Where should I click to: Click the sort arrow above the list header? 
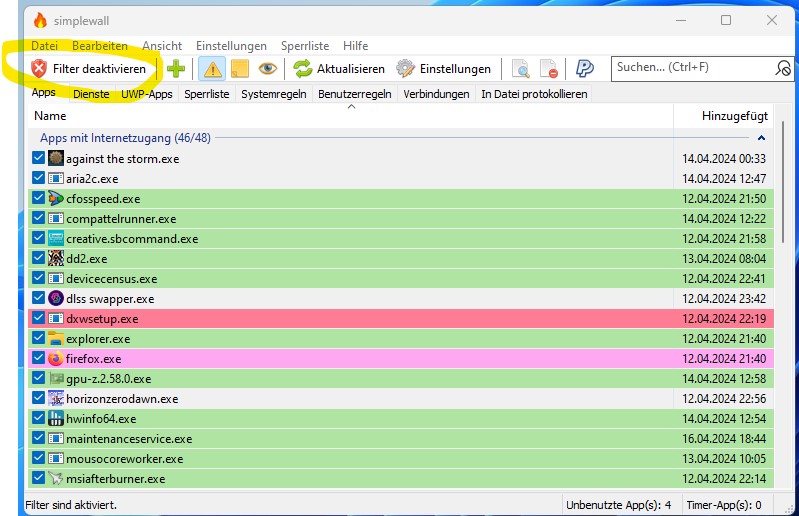(x=351, y=107)
